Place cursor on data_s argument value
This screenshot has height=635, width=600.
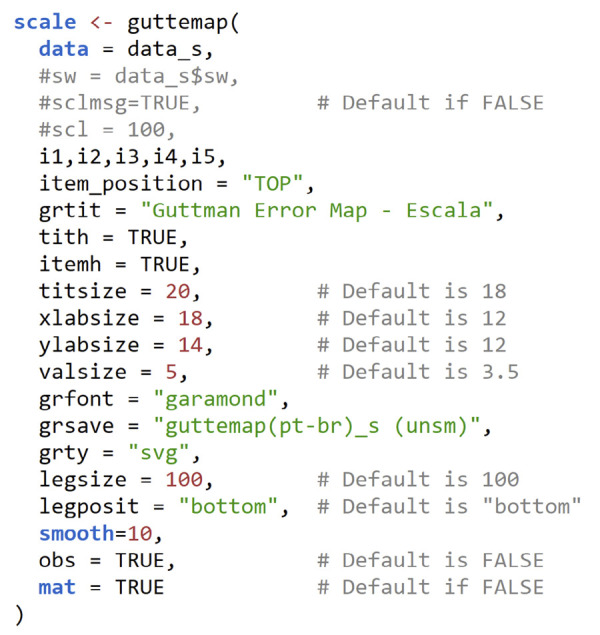[165, 49]
